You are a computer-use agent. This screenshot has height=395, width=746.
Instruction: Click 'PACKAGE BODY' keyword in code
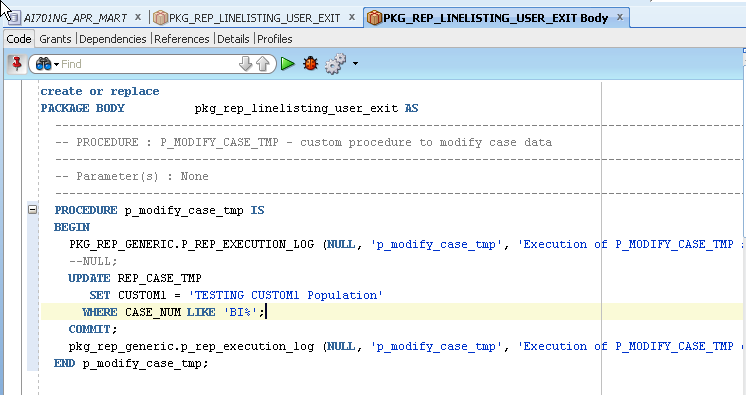point(83,109)
